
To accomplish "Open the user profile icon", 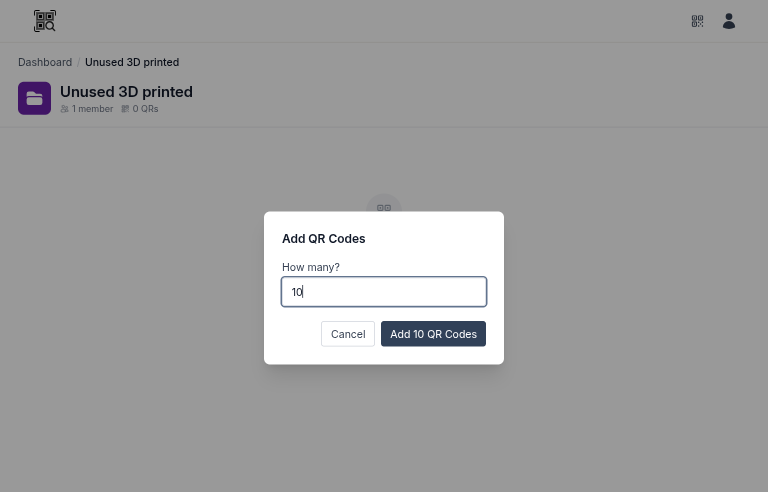I will [729, 21].
